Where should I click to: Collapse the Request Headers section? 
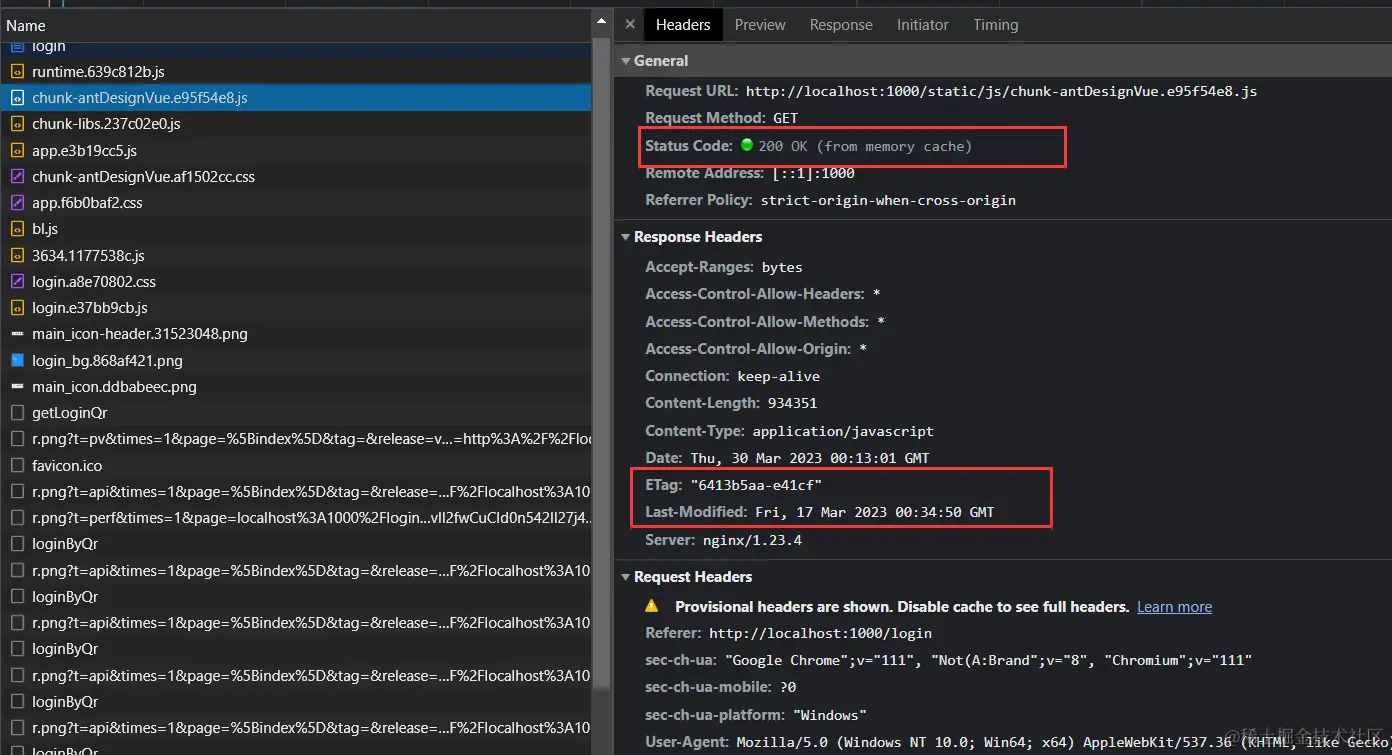coord(626,577)
